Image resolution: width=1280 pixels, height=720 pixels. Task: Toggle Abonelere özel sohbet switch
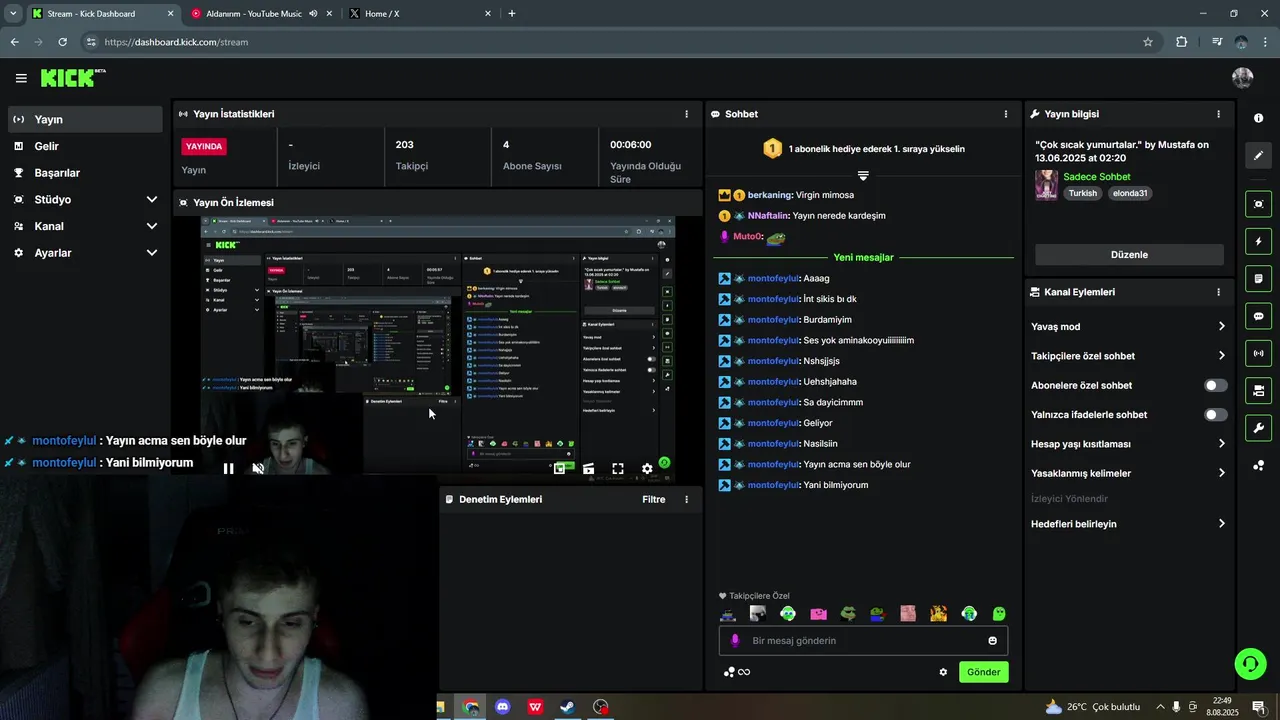(x=1215, y=385)
